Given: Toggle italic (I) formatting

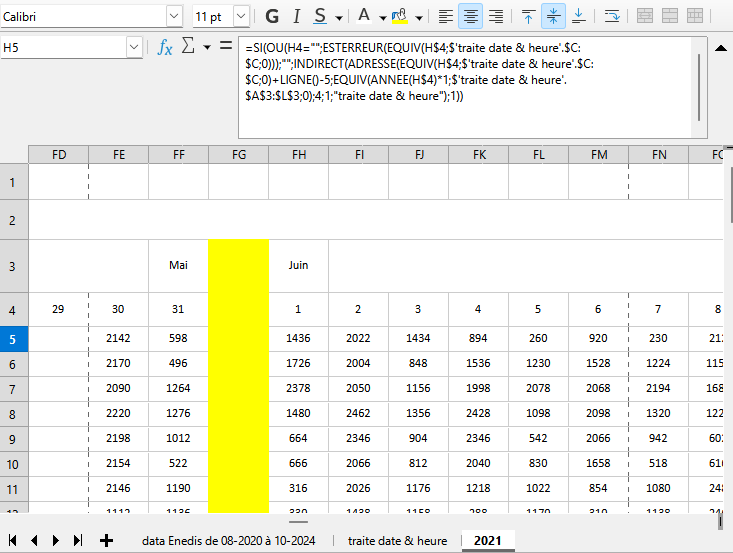Looking at the screenshot, I should 296,16.
